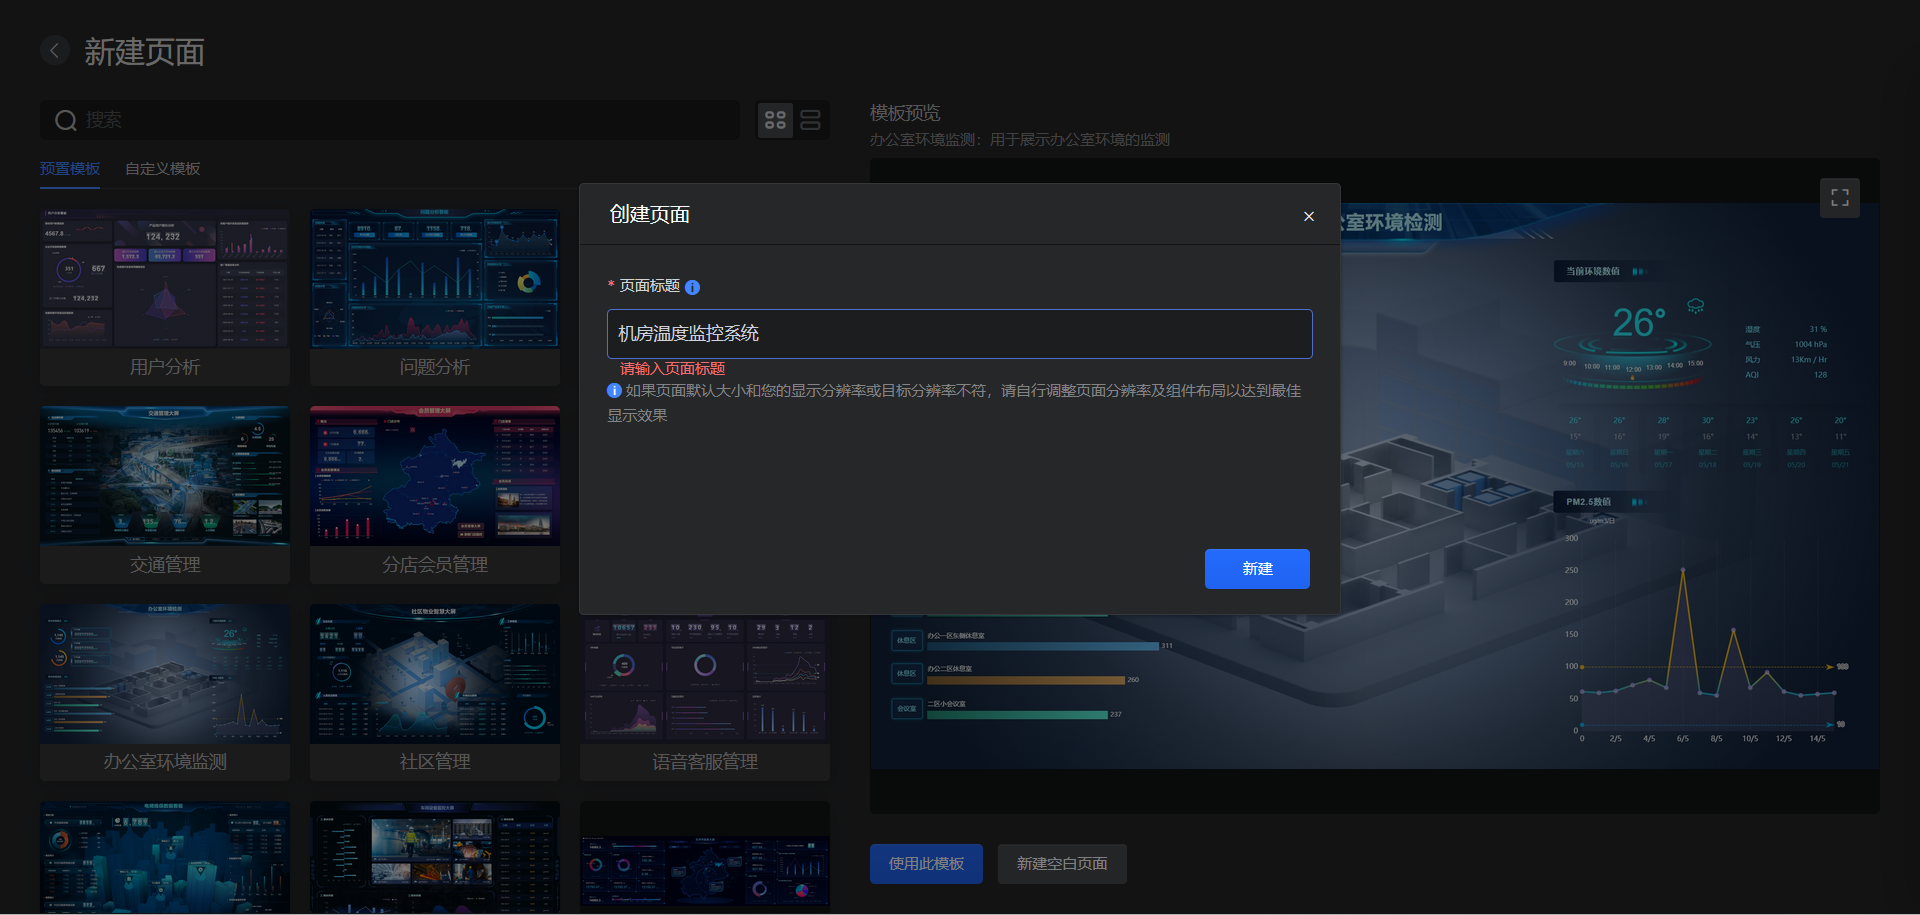Switch to grid view layout
This screenshot has height=915, width=1920.
[x=775, y=119]
